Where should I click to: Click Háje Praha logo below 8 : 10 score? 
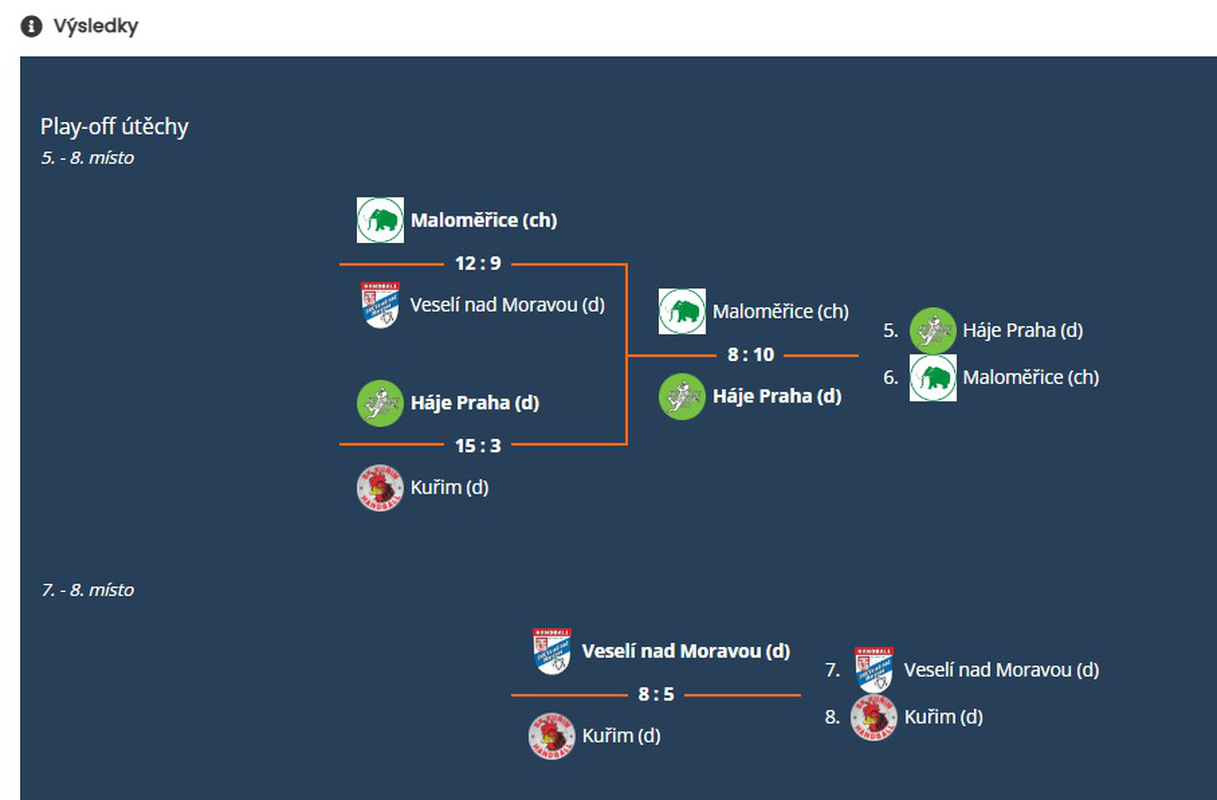[x=682, y=396]
